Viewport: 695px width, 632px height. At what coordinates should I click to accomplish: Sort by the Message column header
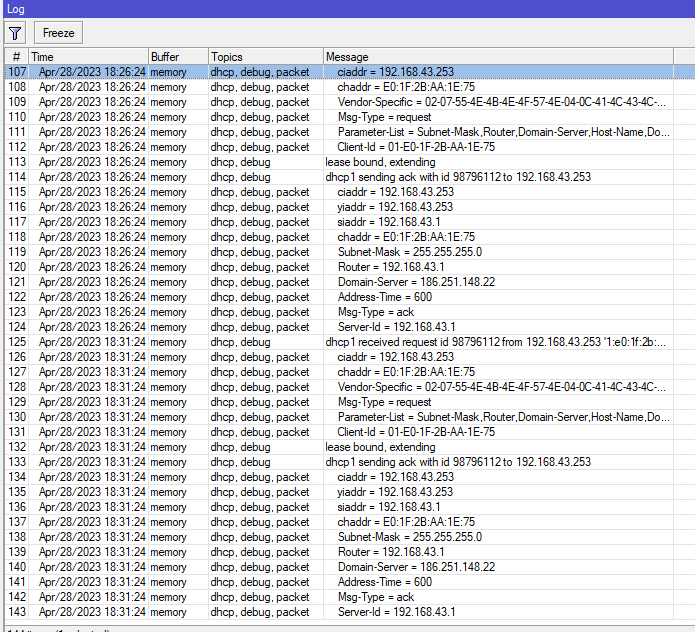498,57
